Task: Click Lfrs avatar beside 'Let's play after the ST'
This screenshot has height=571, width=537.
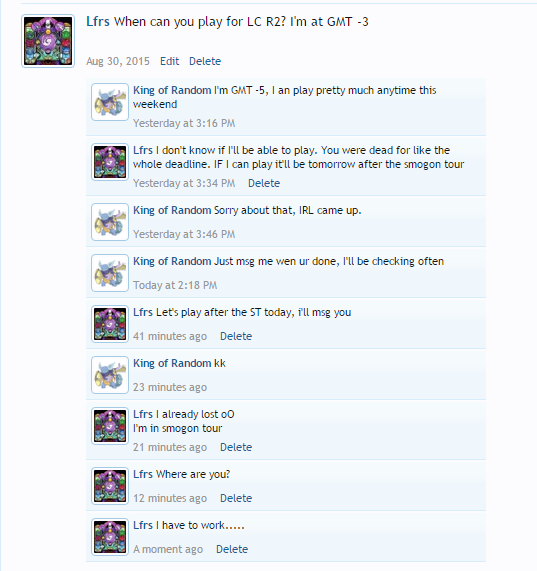Action: 110,324
